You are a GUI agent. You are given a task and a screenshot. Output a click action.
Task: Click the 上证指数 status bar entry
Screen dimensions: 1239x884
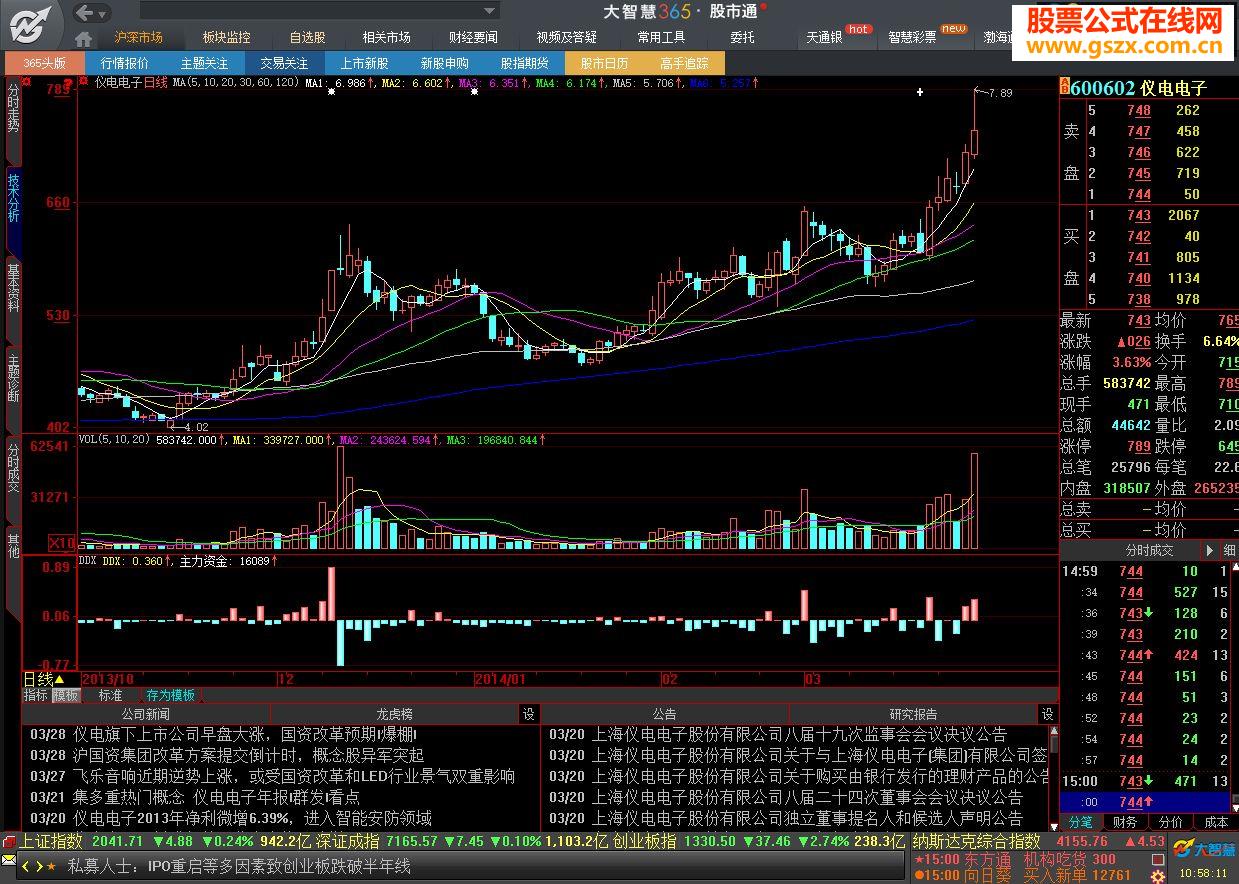[x=50, y=842]
